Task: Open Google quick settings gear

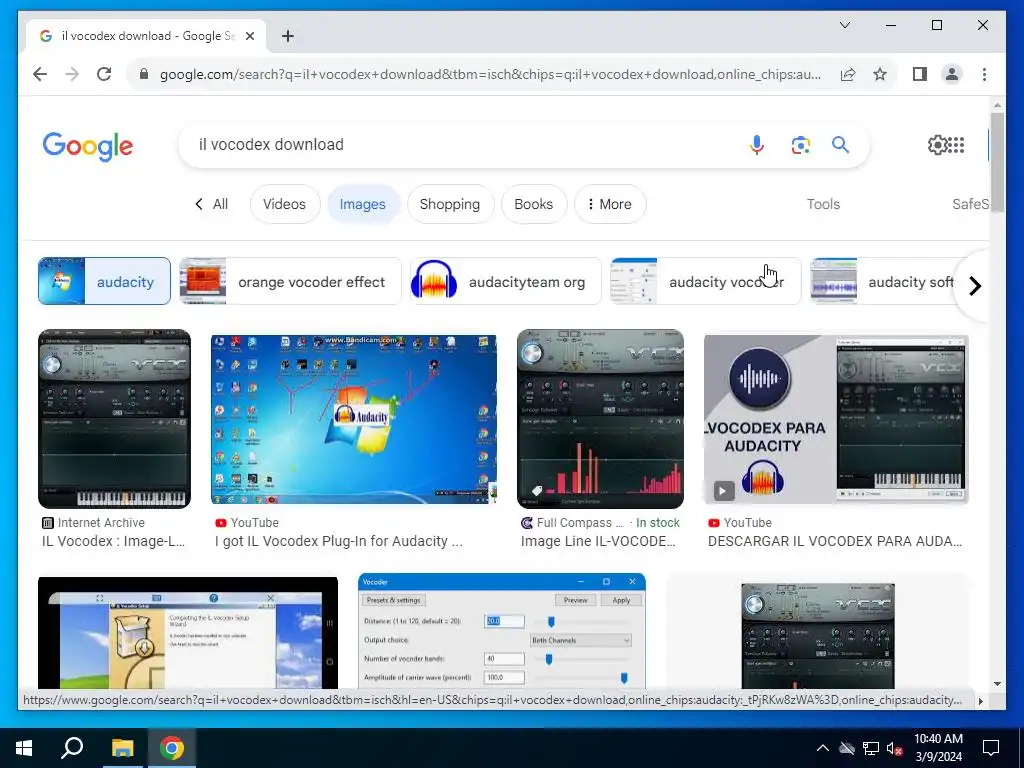Action: (x=937, y=145)
